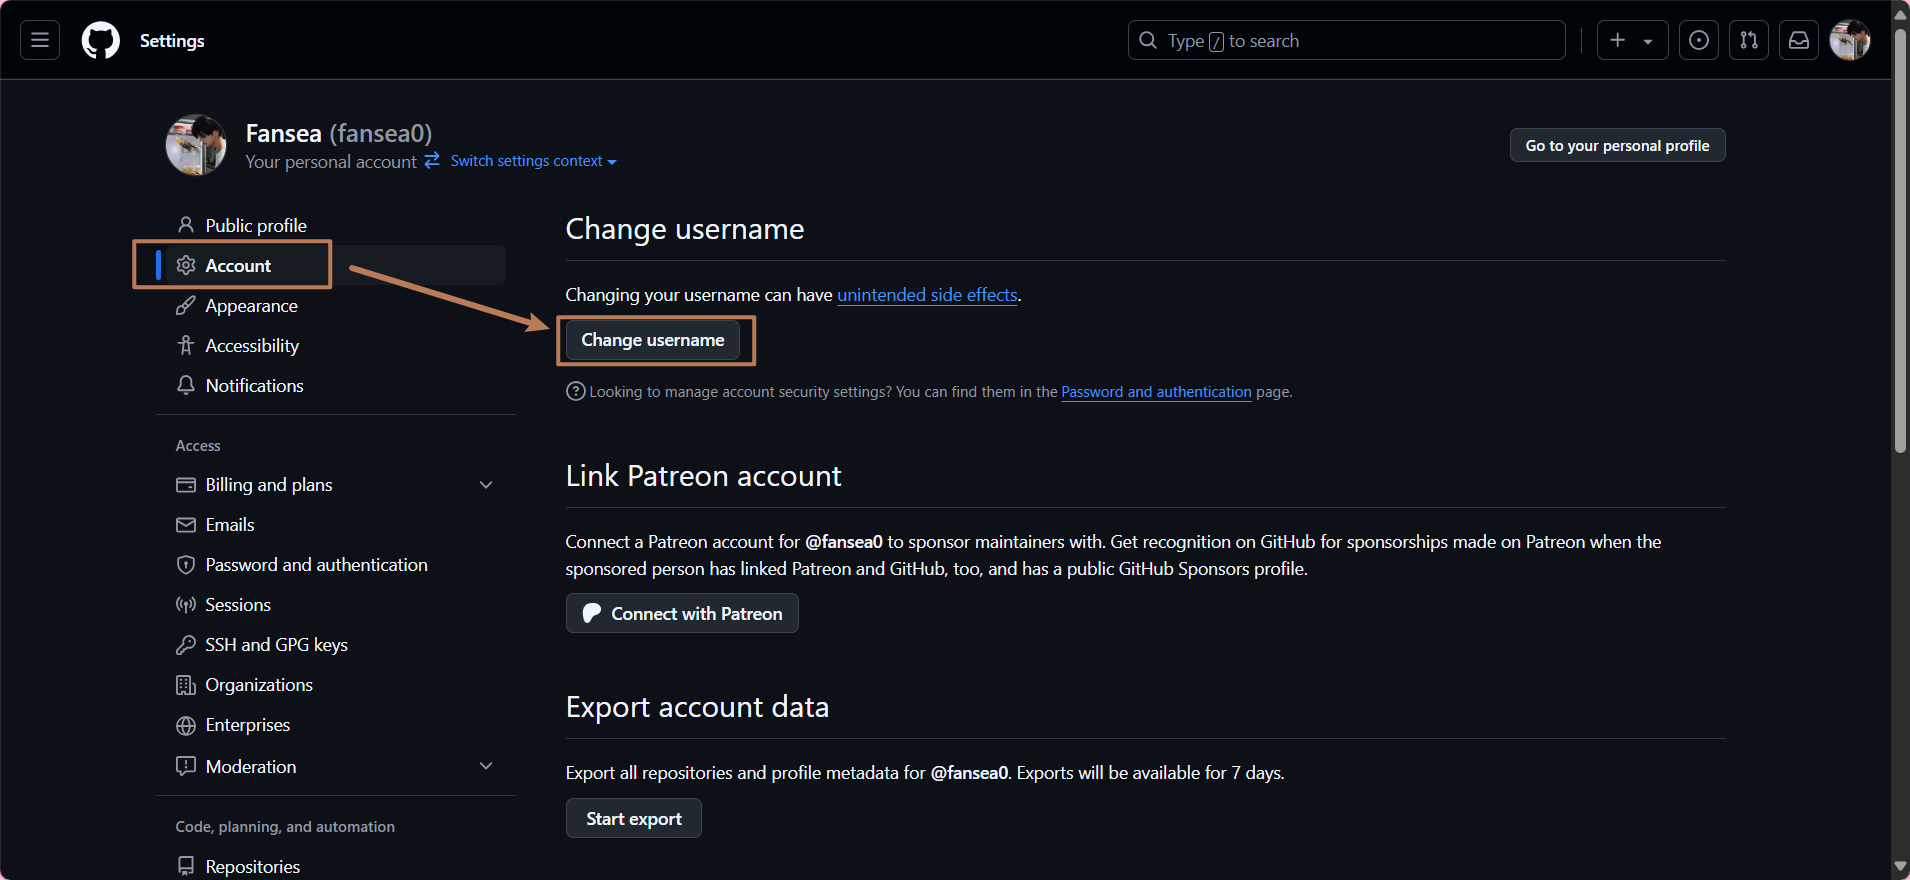1910x880 pixels.
Task: Open the hamburger navigation menu
Action: [x=40, y=40]
